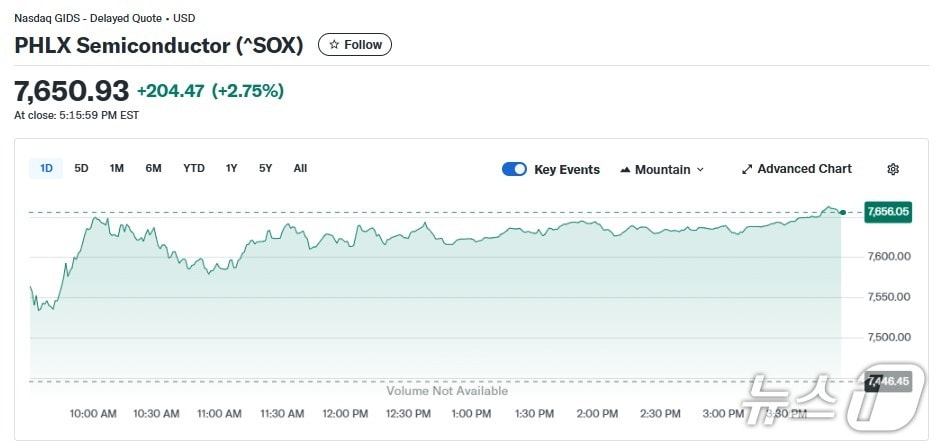Click the 12:00 PM time axis label
This screenshot has height=445, width=939.
coord(345,413)
